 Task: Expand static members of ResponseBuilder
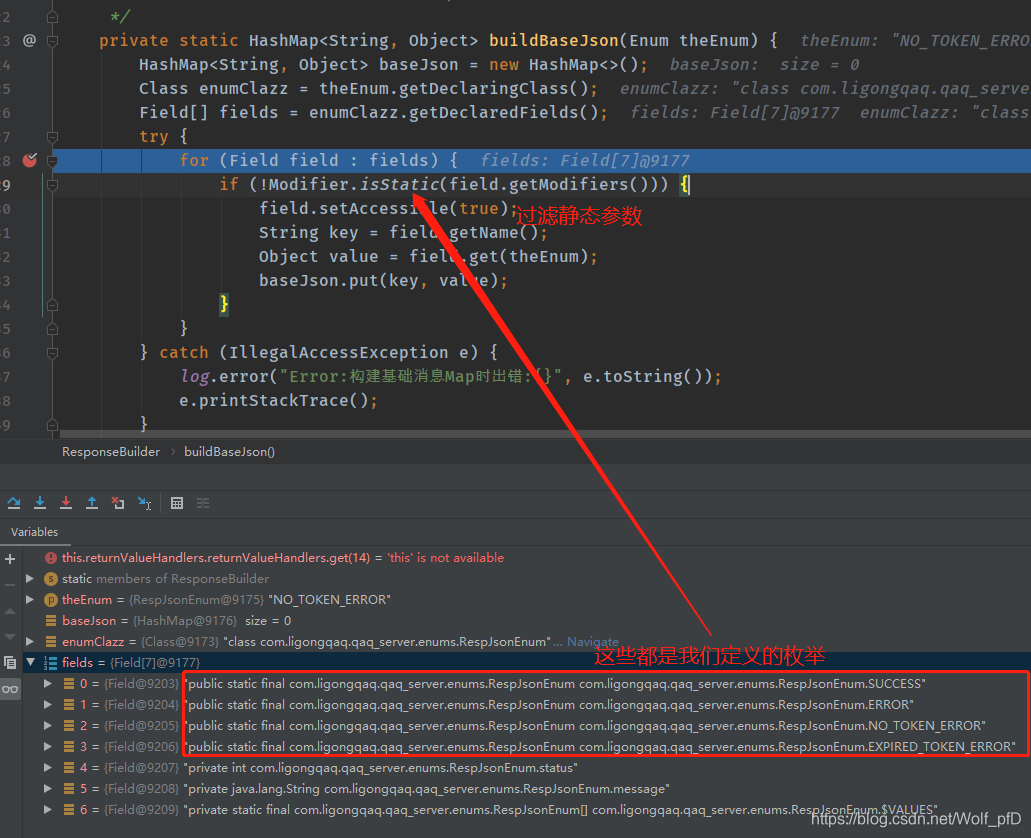point(30,578)
